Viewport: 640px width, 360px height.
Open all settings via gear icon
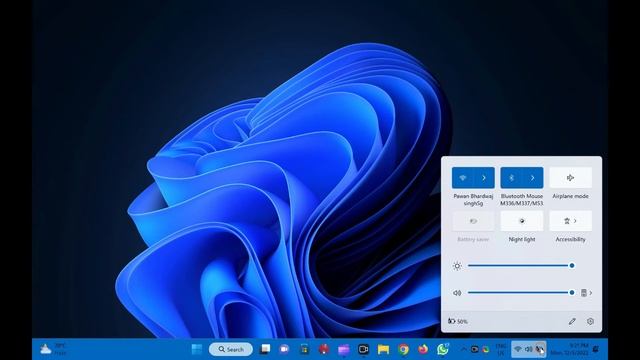point(590,322)
